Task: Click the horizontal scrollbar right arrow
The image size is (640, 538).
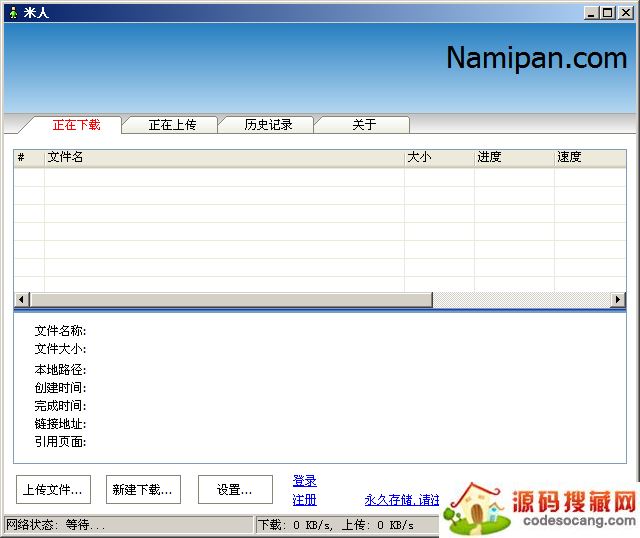Action: (618, 300)
